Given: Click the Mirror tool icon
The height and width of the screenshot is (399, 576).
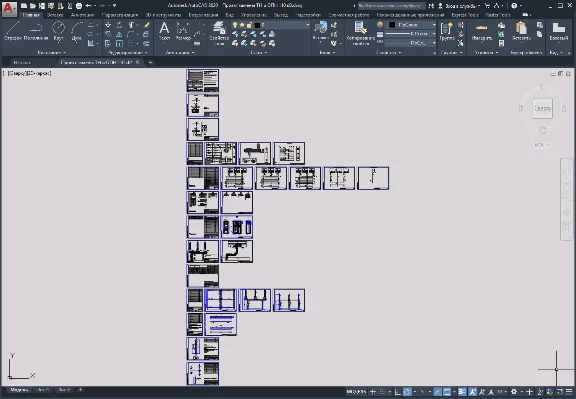Looking at the screenshot, I should coord(119,34).
